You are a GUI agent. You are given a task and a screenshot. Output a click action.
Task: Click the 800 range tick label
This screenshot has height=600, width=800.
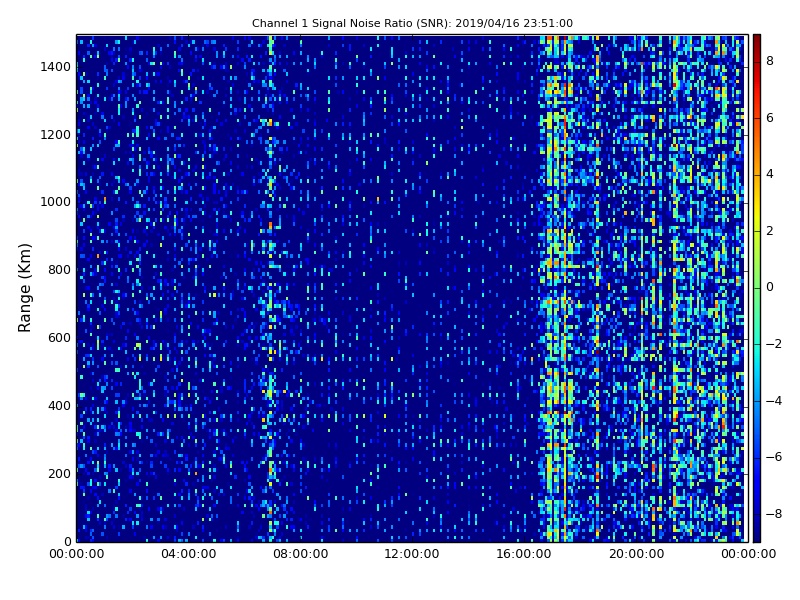[59, 270]
